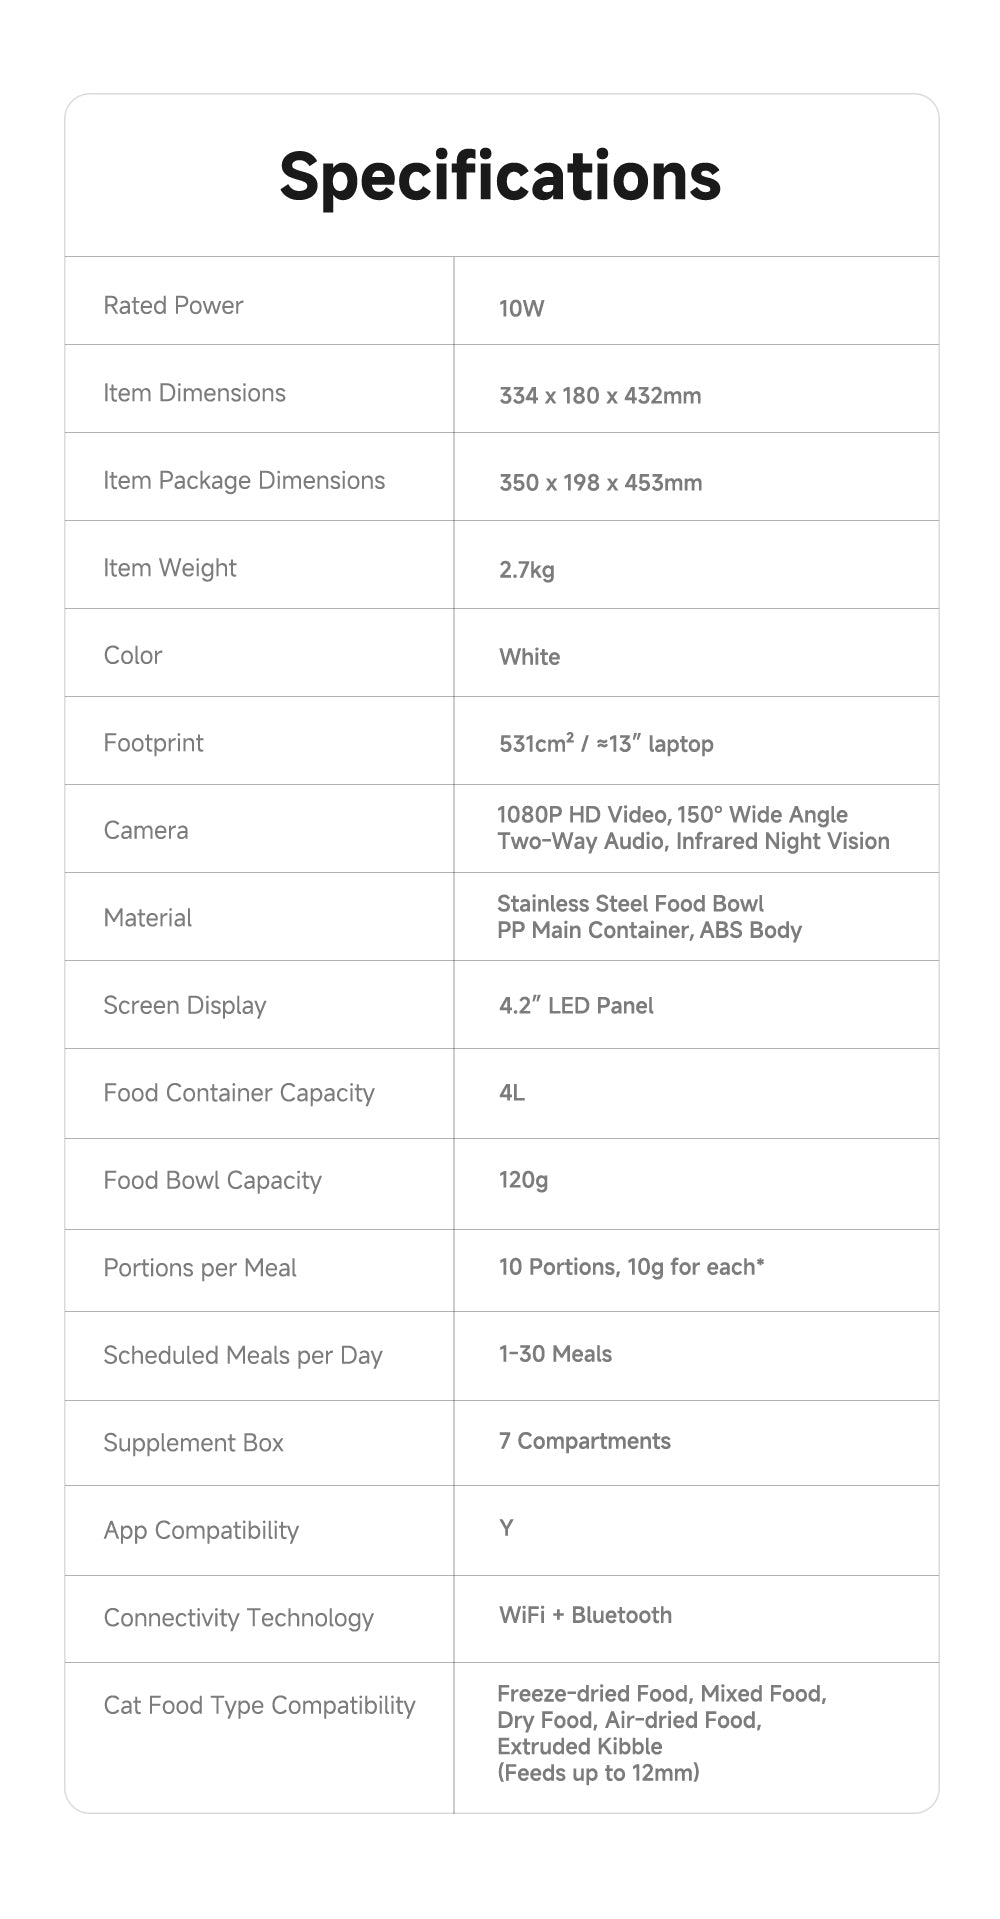Click Food Container Capacity label
This screenshot has width=1000, height=1919.
(238, 1093)
